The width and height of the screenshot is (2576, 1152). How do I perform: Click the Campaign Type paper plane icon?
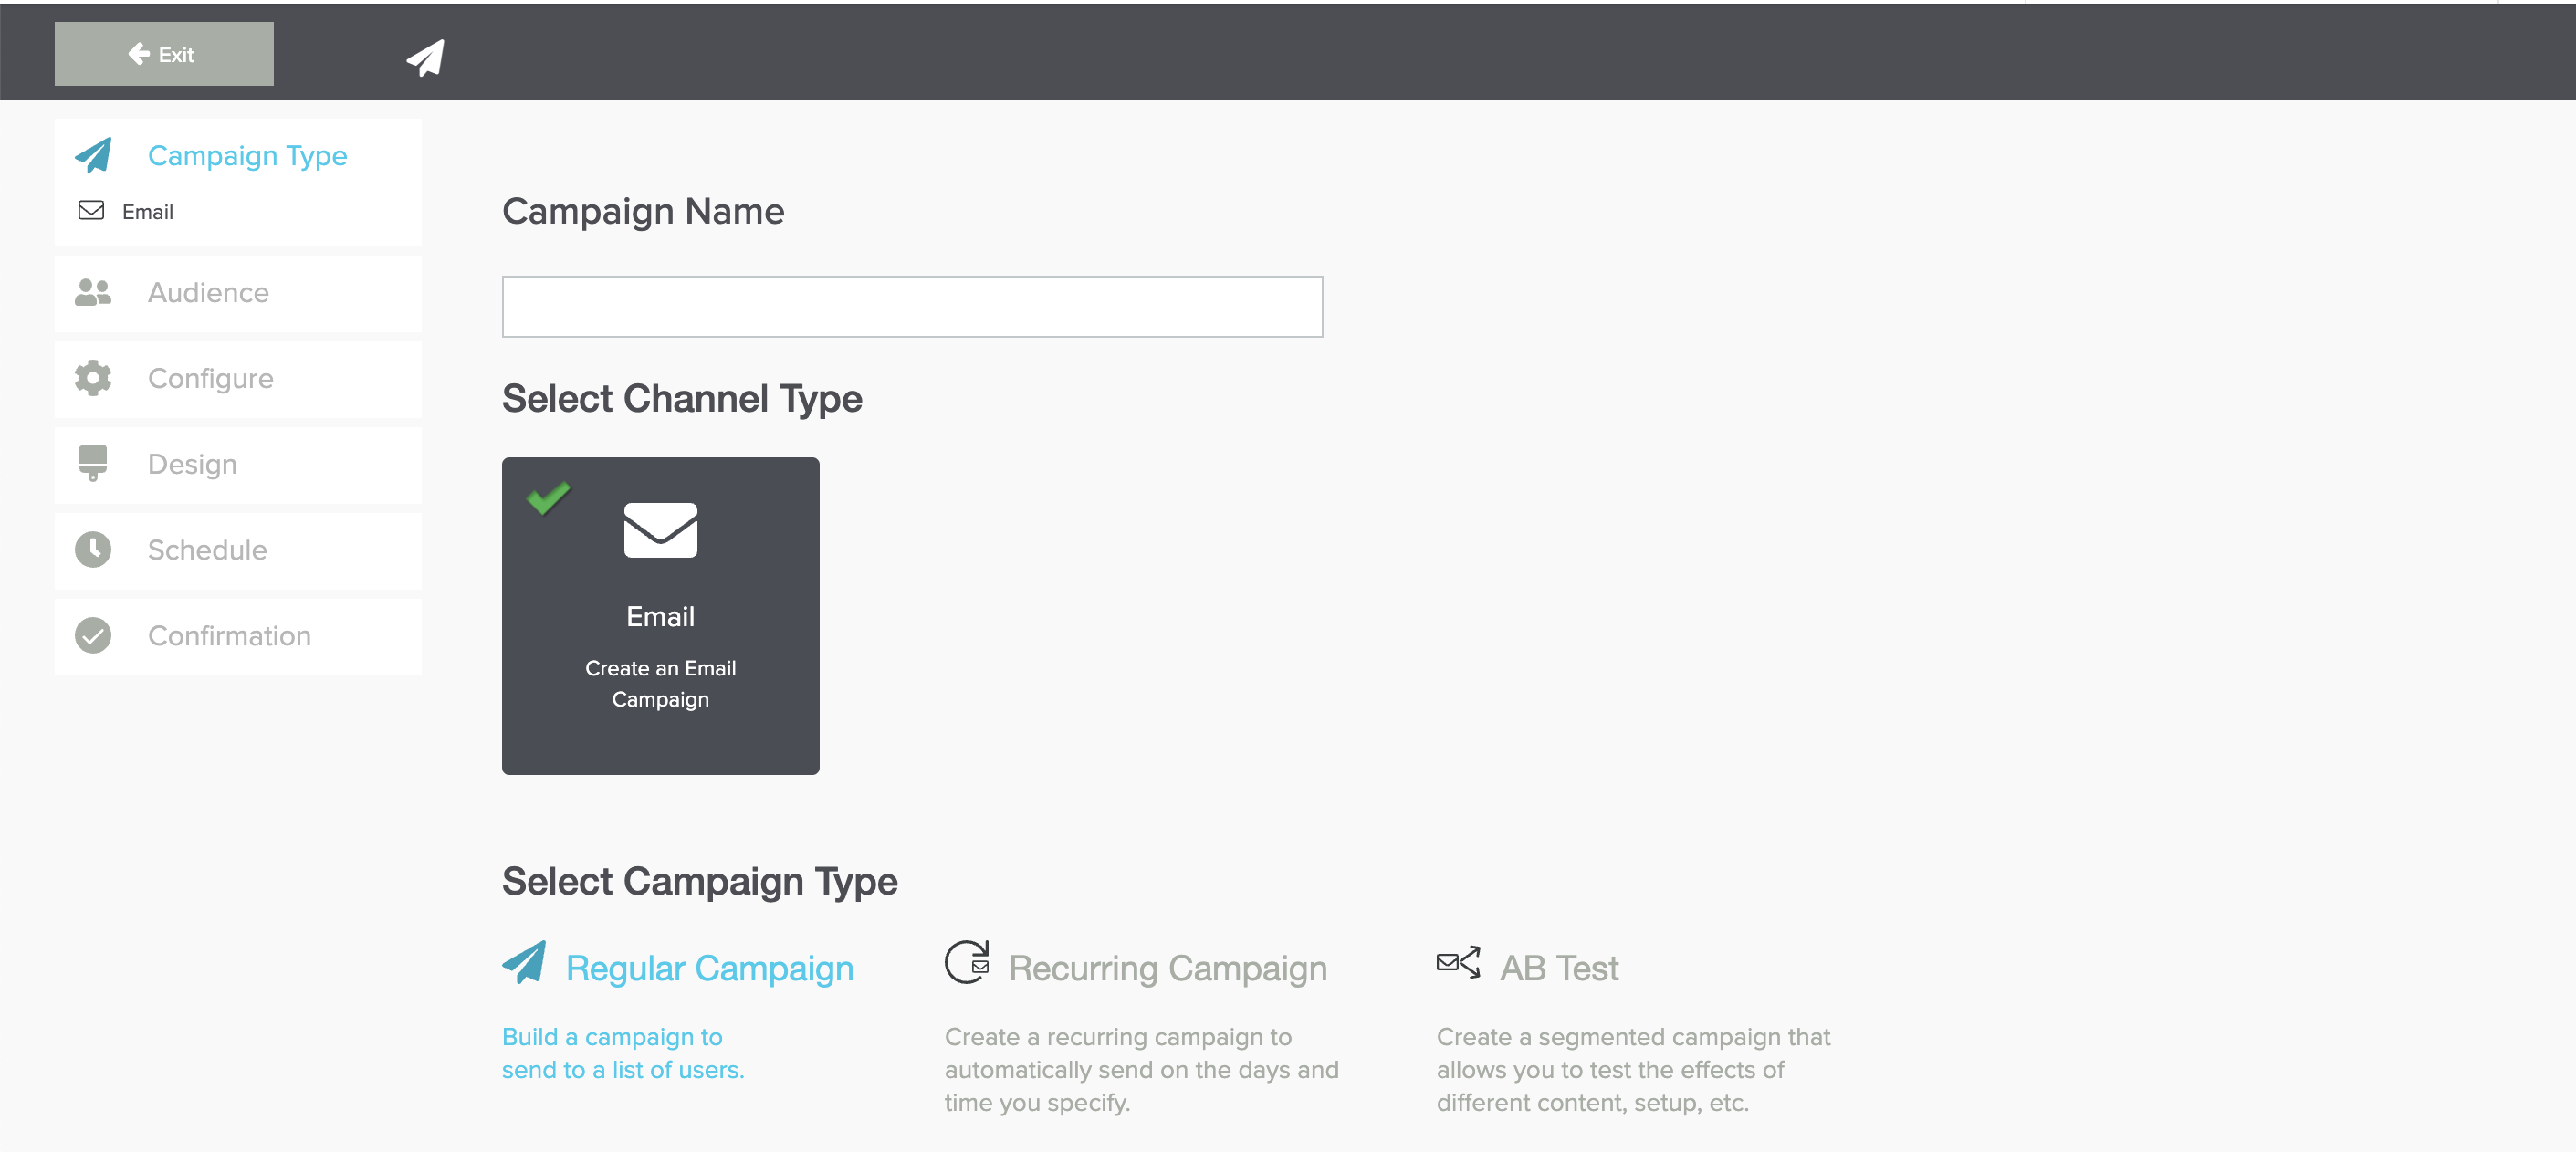click(94, 155)
